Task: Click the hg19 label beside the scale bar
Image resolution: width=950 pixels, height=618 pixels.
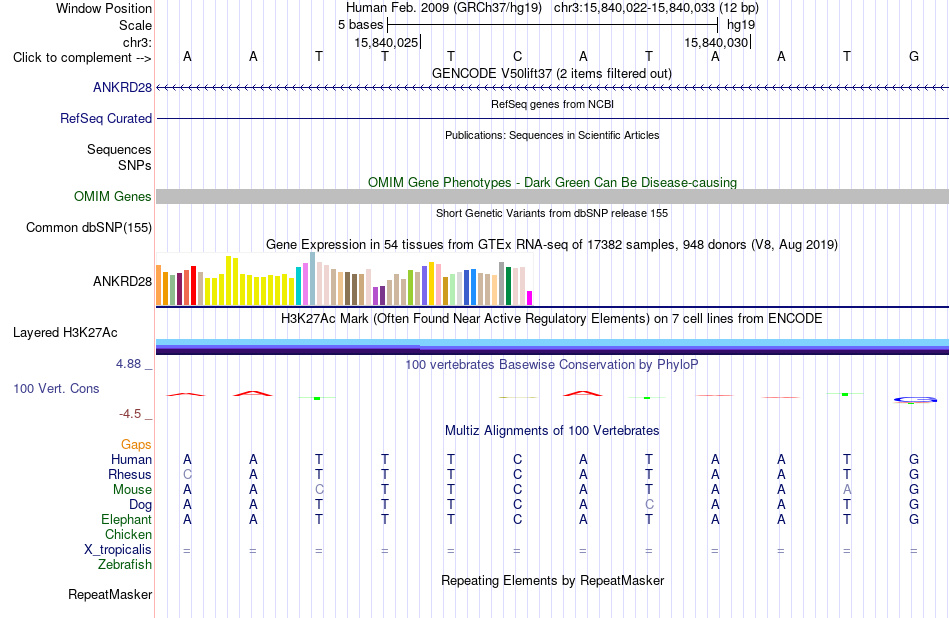Action: pos(741,25)
